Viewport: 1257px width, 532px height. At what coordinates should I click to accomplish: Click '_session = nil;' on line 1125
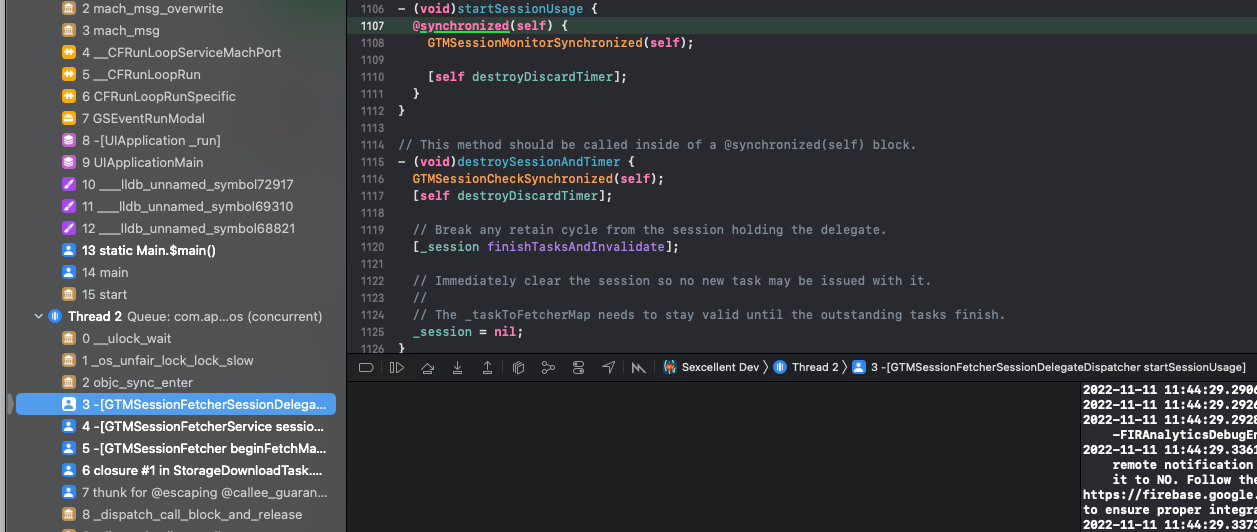click(x=467, y=332)
